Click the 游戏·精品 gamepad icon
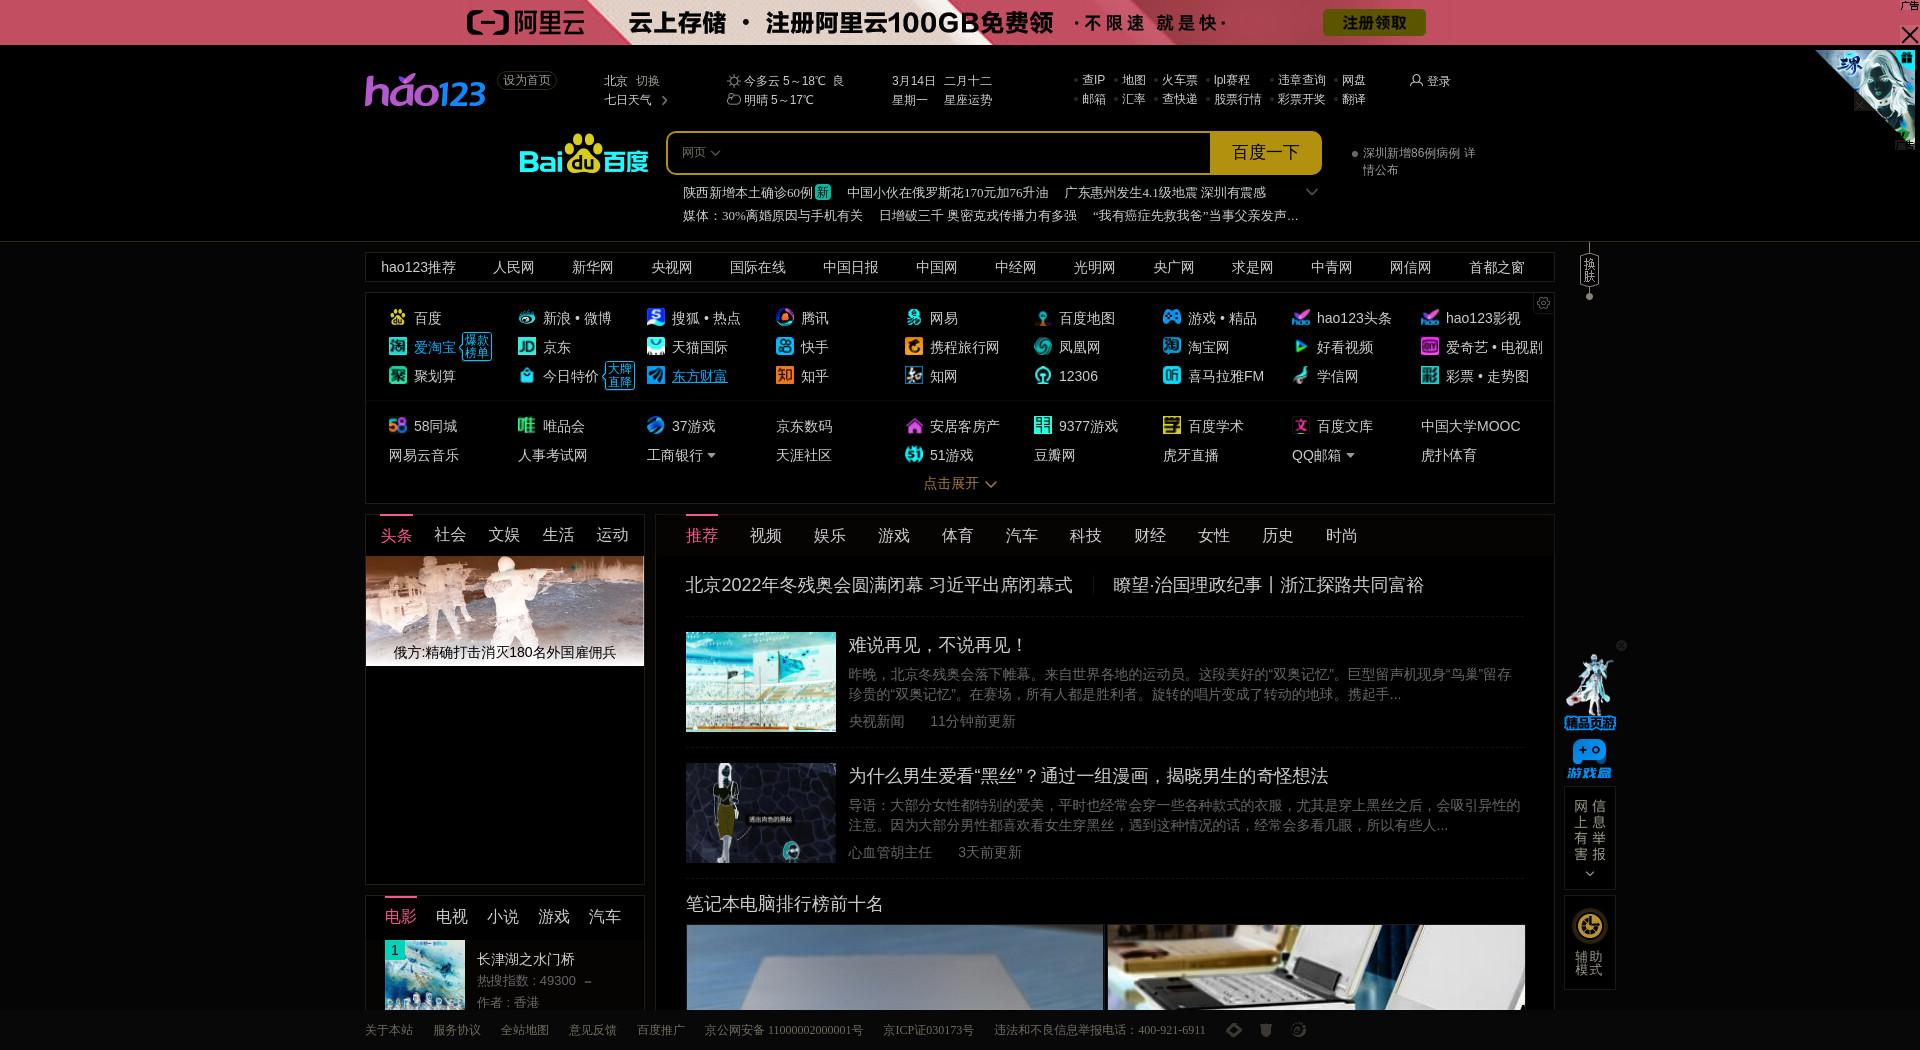The image size is (1920, 1050). click(x=1172, y=318)
